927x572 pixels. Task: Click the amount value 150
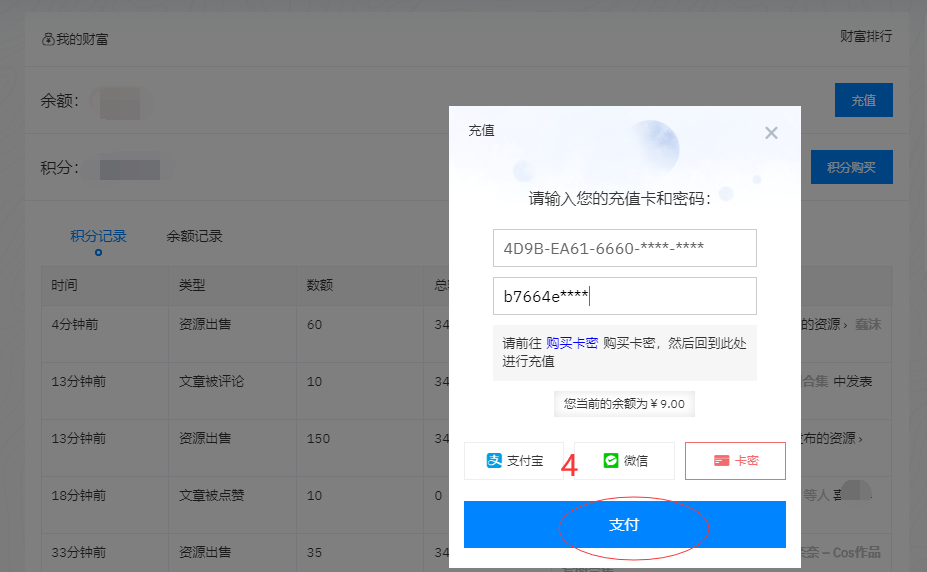(x=318, y=439)
